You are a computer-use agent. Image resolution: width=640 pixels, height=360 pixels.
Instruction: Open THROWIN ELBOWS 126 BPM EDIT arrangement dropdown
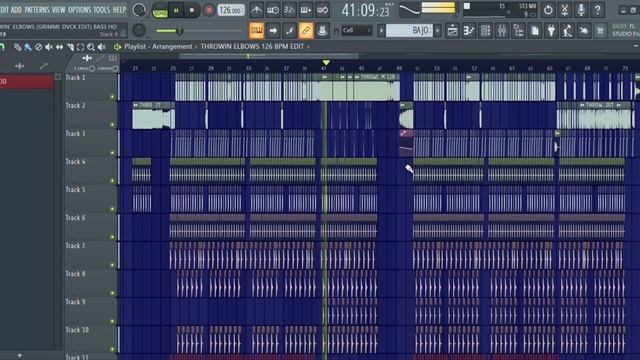[252, 47]
